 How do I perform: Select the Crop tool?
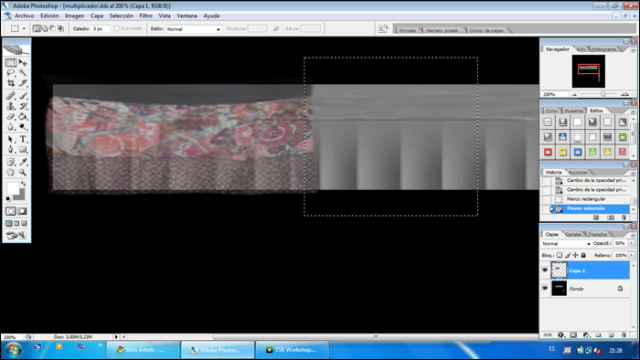[x=11, y=83]
